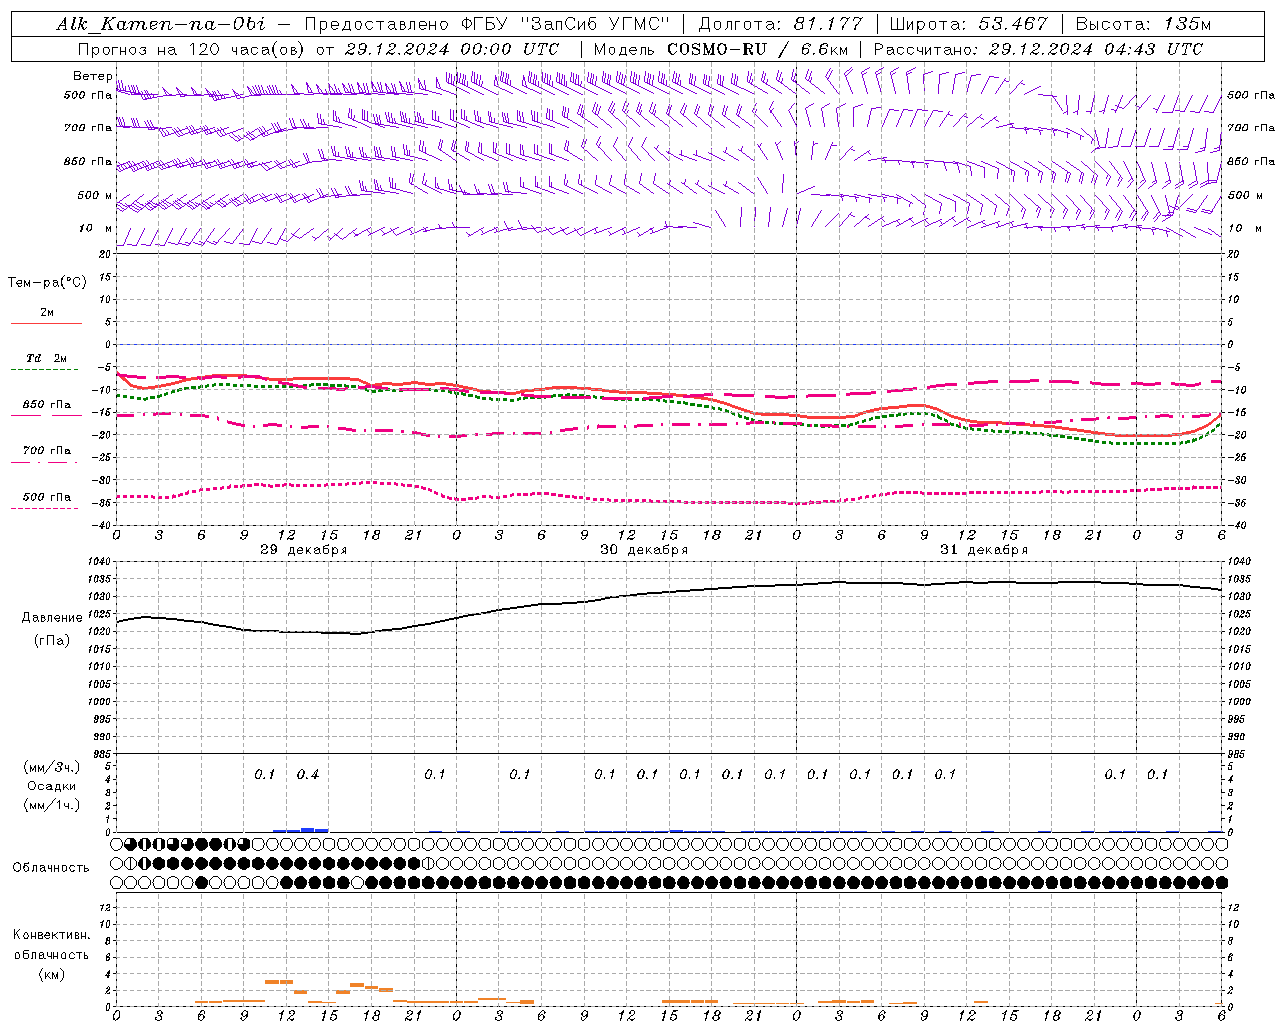
Task: Click the 31 декабря date label
Action: [984, 550]
